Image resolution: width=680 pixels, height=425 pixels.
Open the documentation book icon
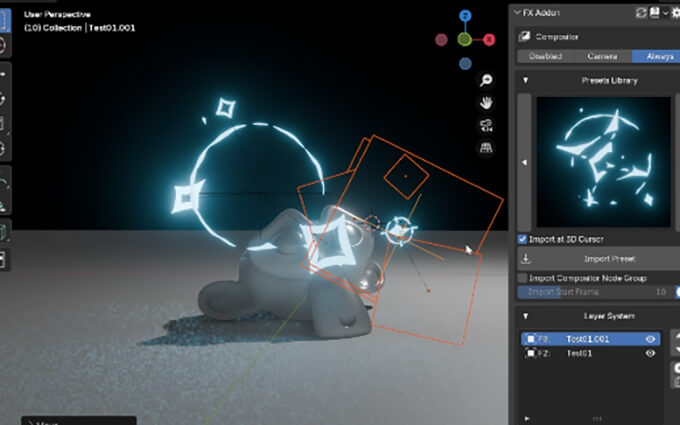coord(654,13)
